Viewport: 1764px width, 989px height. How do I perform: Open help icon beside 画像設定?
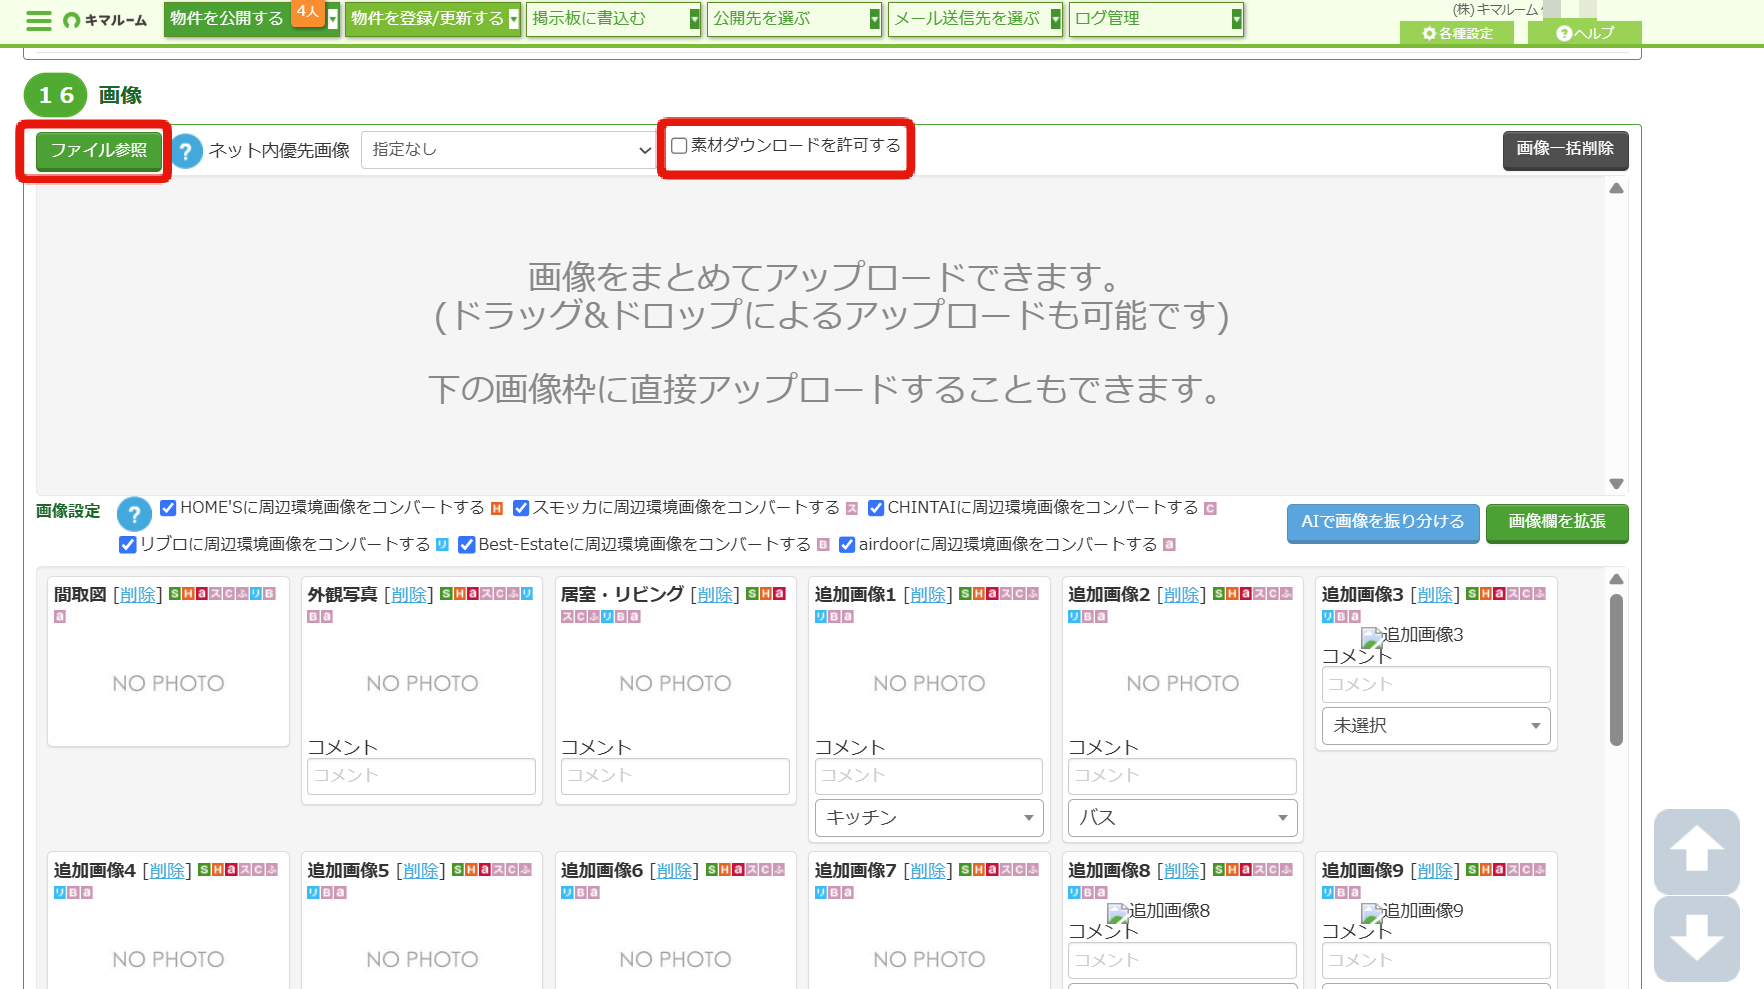pyautogui.click(x=134, y=514)
